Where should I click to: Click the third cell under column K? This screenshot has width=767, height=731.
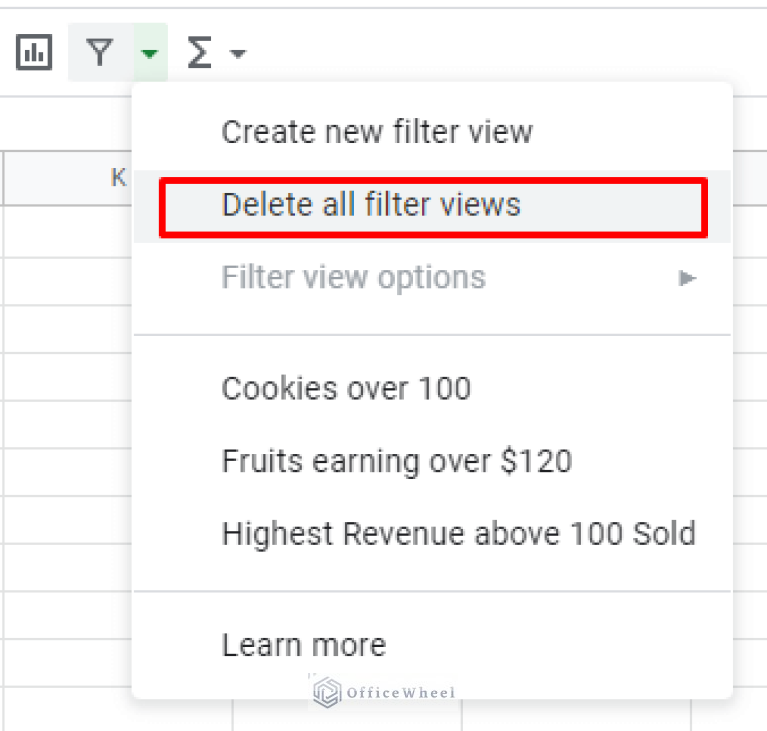(66, 328)
